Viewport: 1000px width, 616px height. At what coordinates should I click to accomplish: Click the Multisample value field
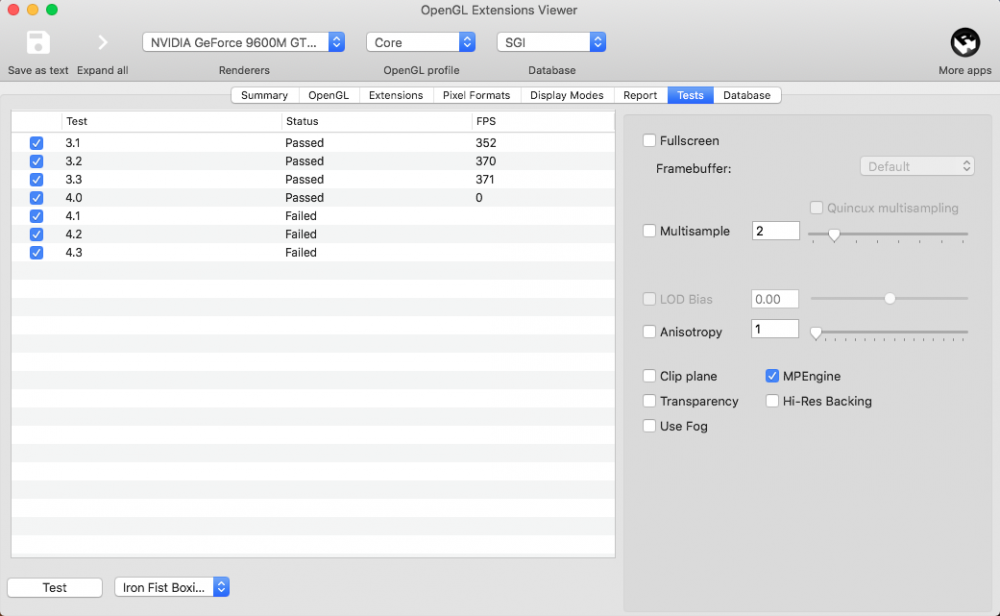776,231
